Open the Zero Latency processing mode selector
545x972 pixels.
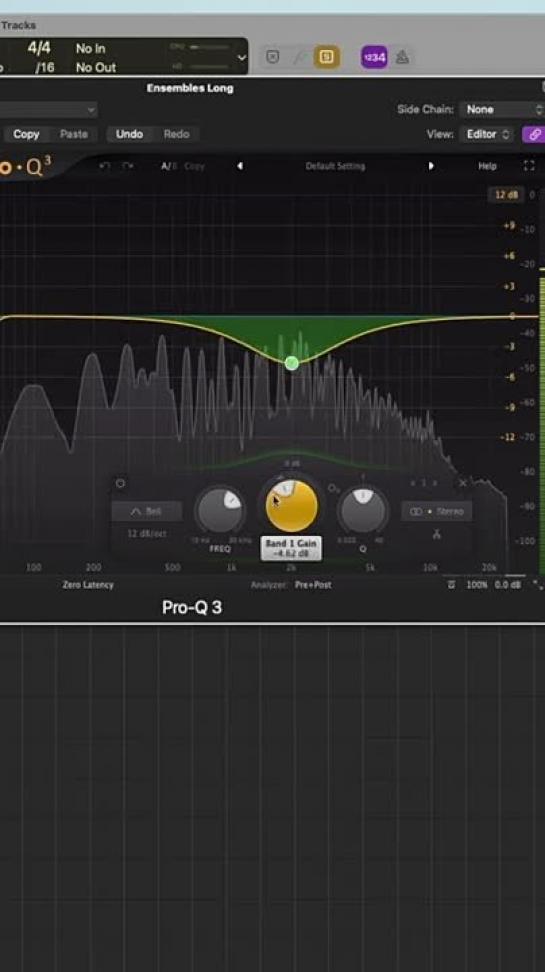click(x=88, y=585)
